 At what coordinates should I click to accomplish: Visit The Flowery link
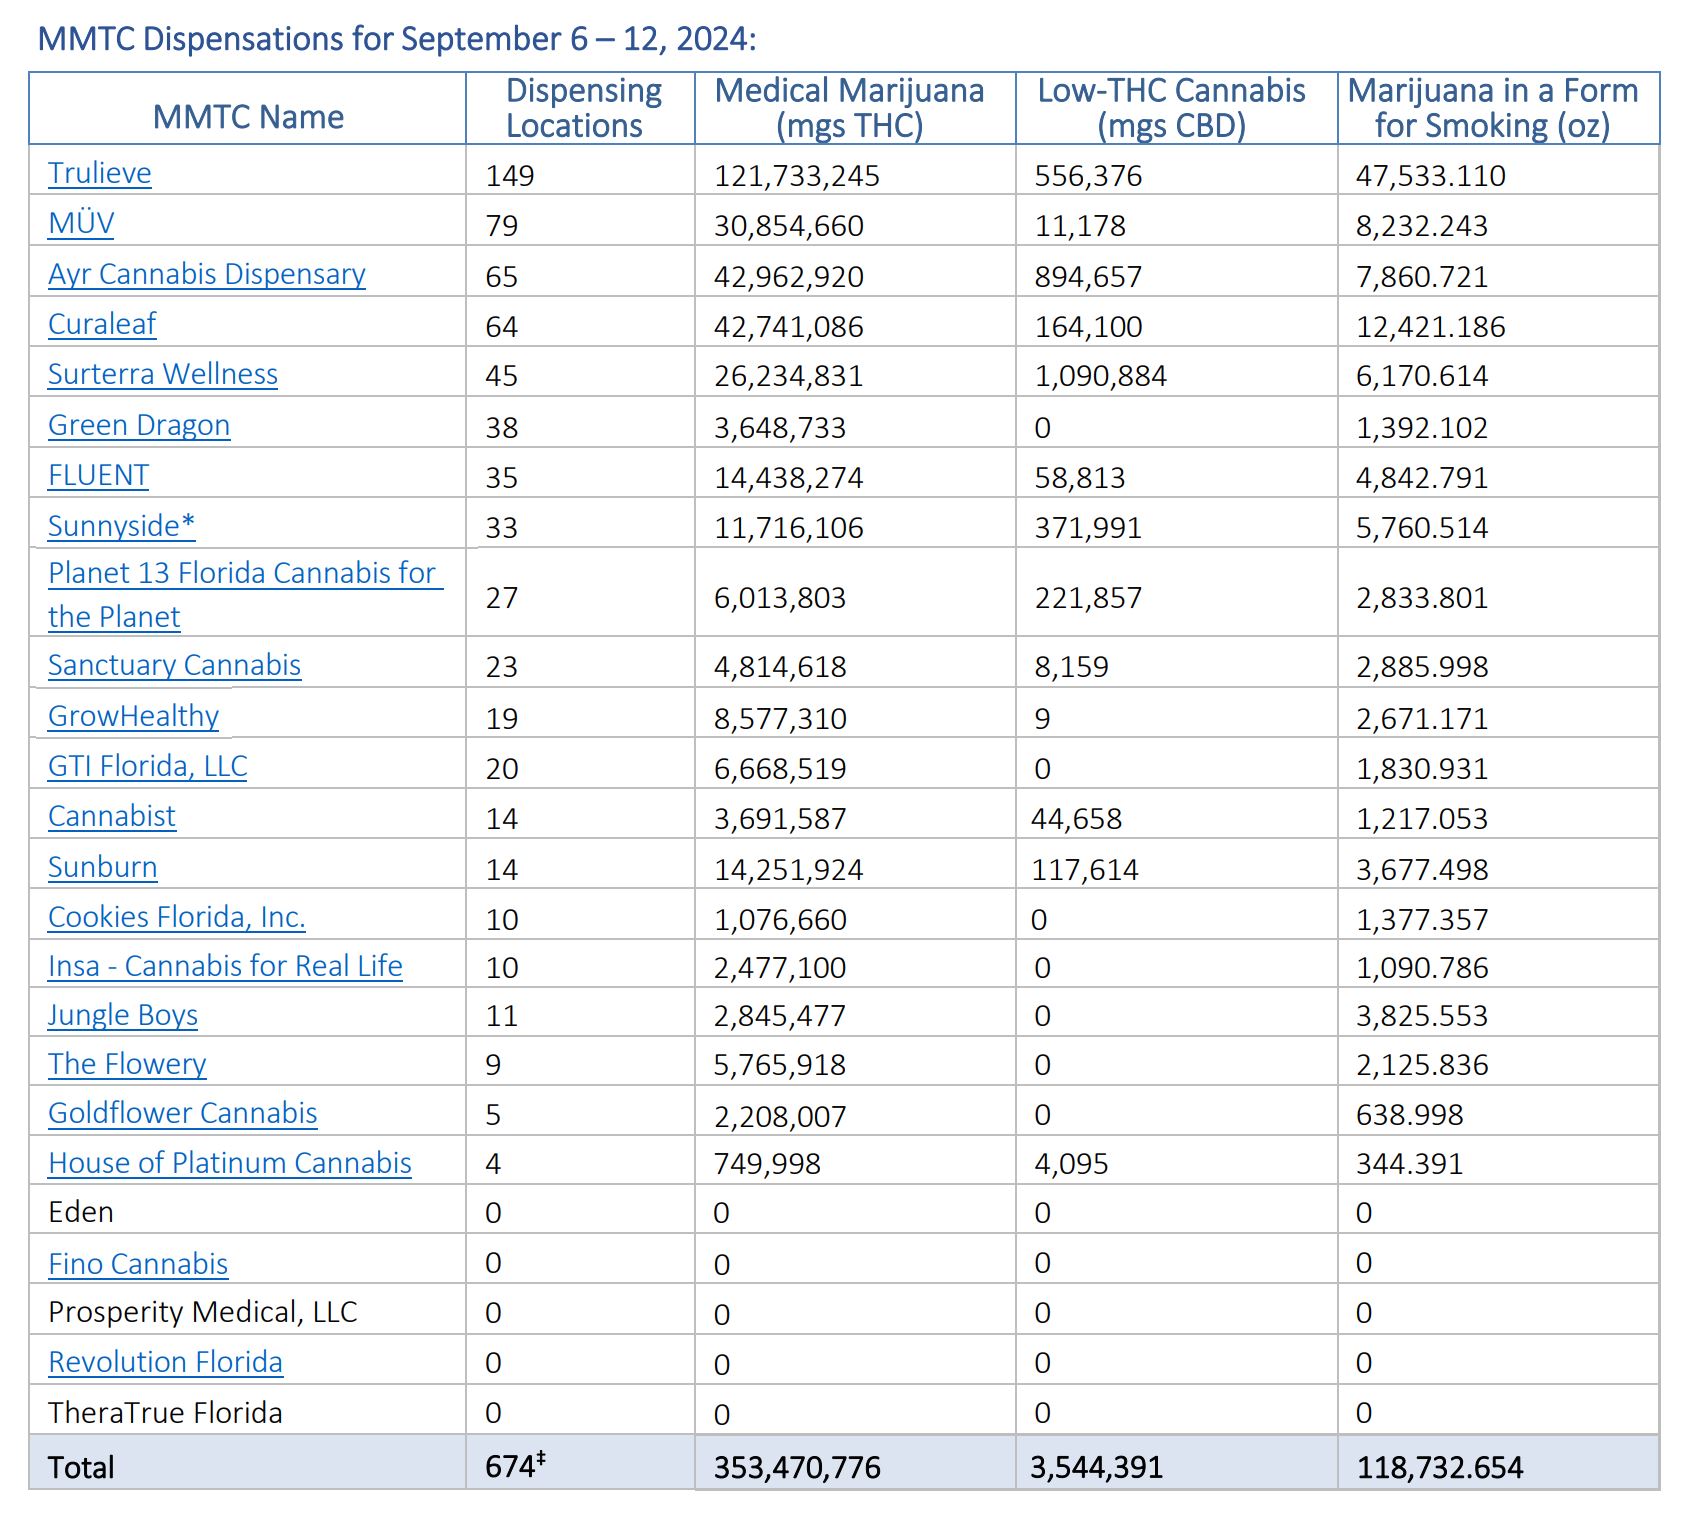tap(127, 1064)
